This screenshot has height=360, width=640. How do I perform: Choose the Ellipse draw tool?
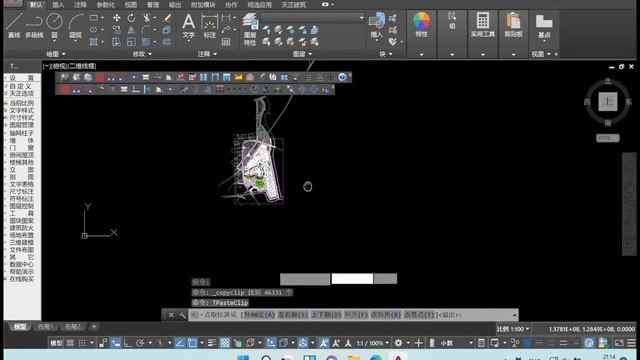tap(93, 30)
